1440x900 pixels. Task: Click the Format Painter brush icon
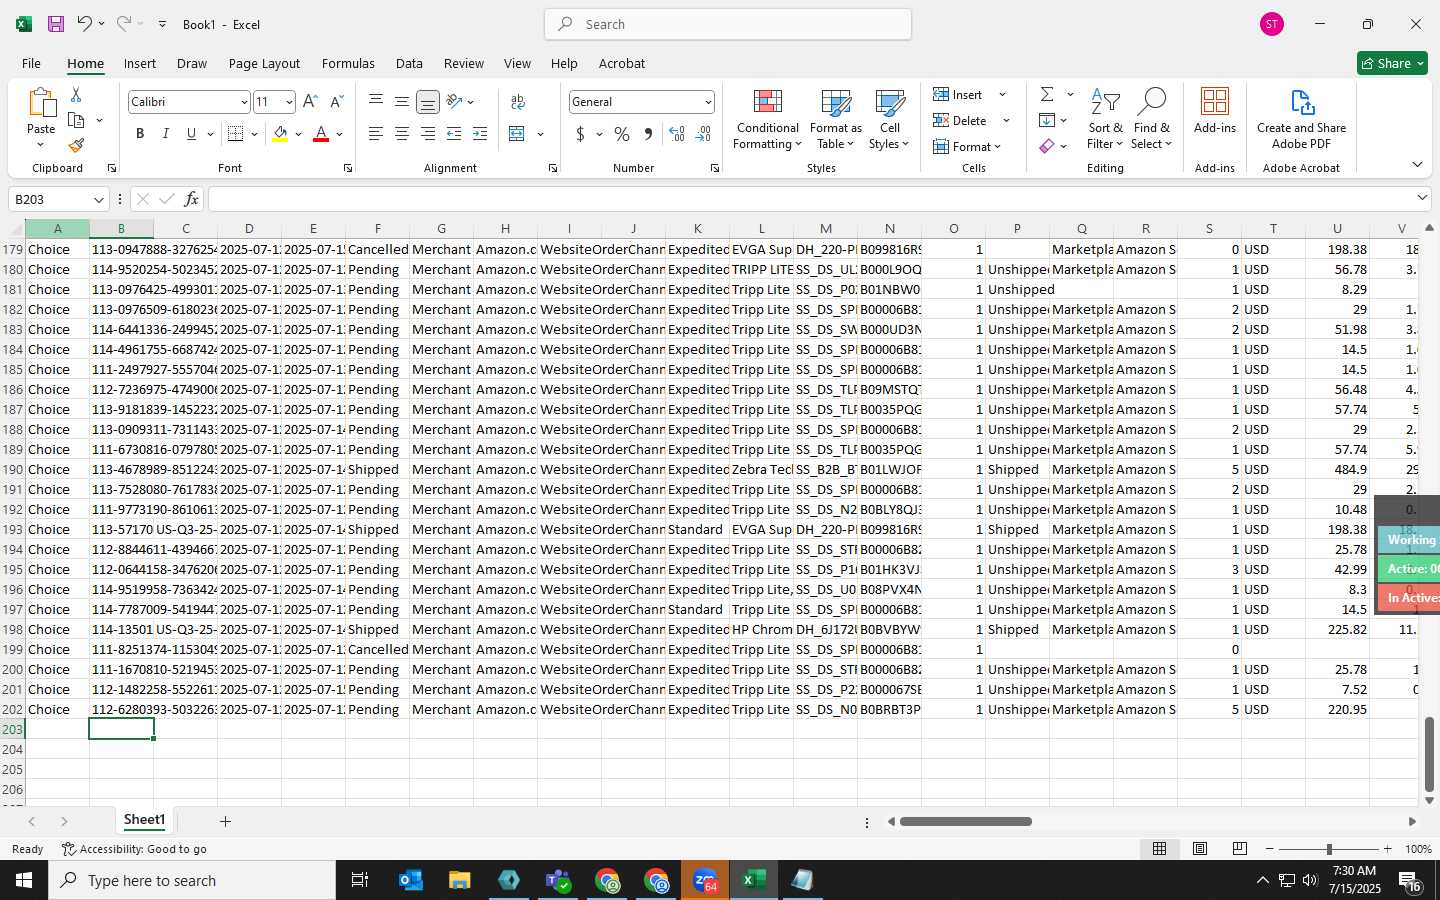(x=76, y=146)
